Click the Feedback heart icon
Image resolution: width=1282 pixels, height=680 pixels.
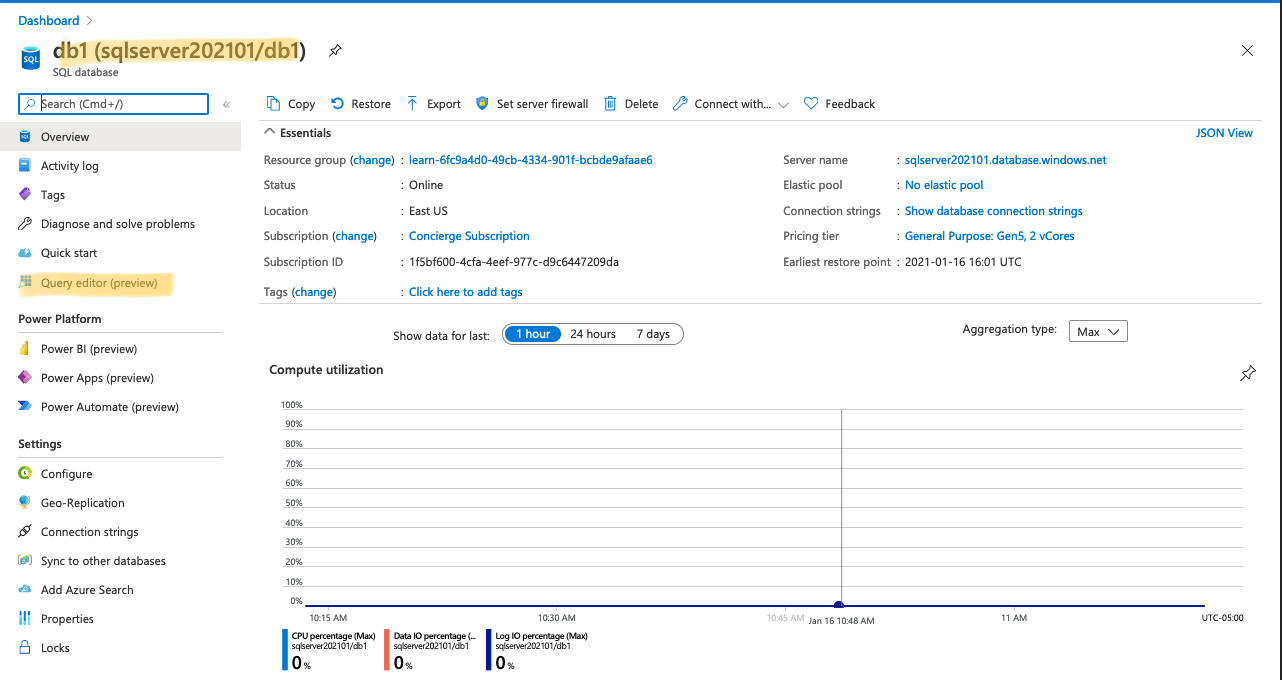811,104
